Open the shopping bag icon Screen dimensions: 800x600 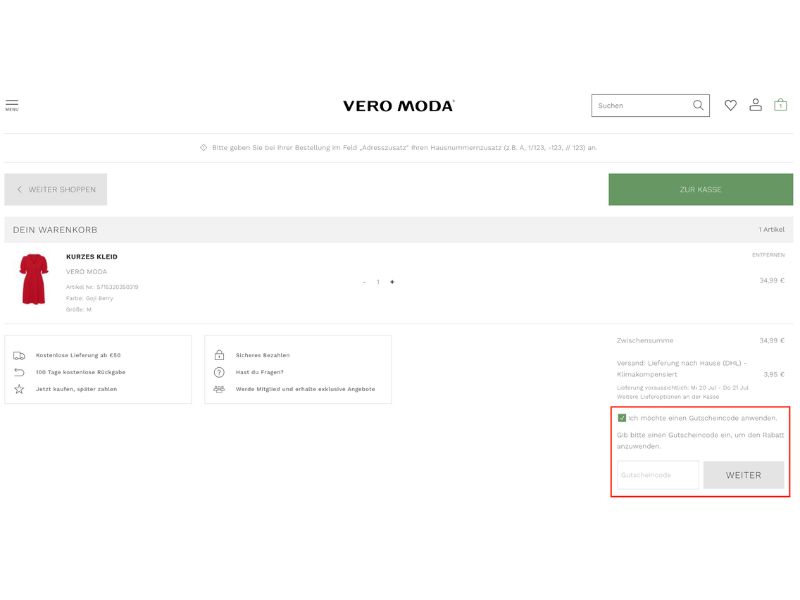[x=781, y=105]
